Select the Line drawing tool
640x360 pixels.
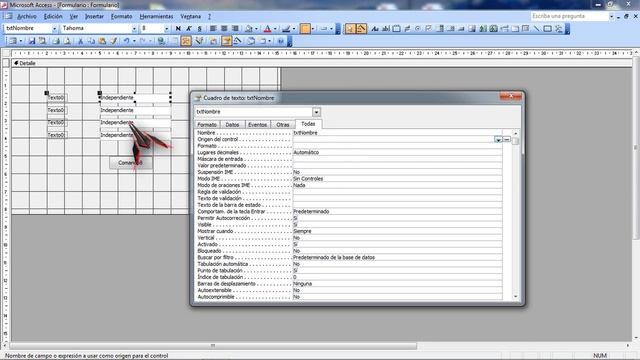point(536,29)
